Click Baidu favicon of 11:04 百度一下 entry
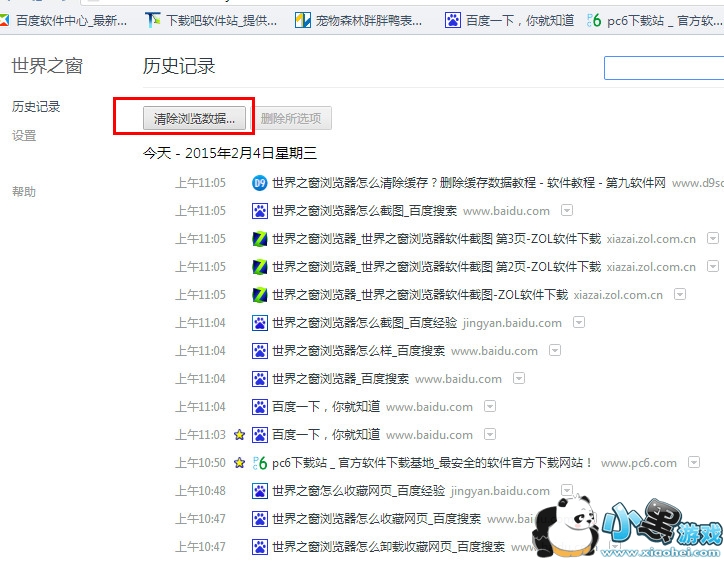This screenshot has height=561, width=724. point(259,407)
